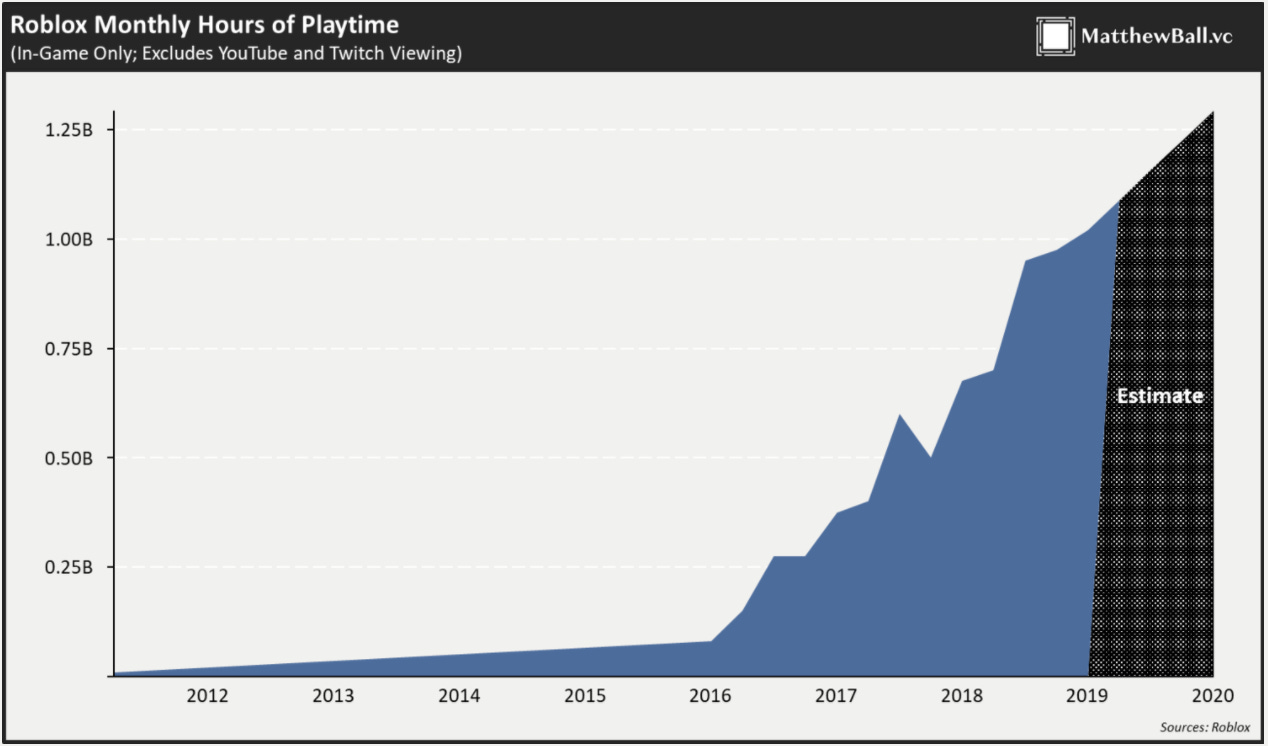Click the 2015 x-axis label
The height and width of the screenshot is (746, 1268).
coord(585,695)
